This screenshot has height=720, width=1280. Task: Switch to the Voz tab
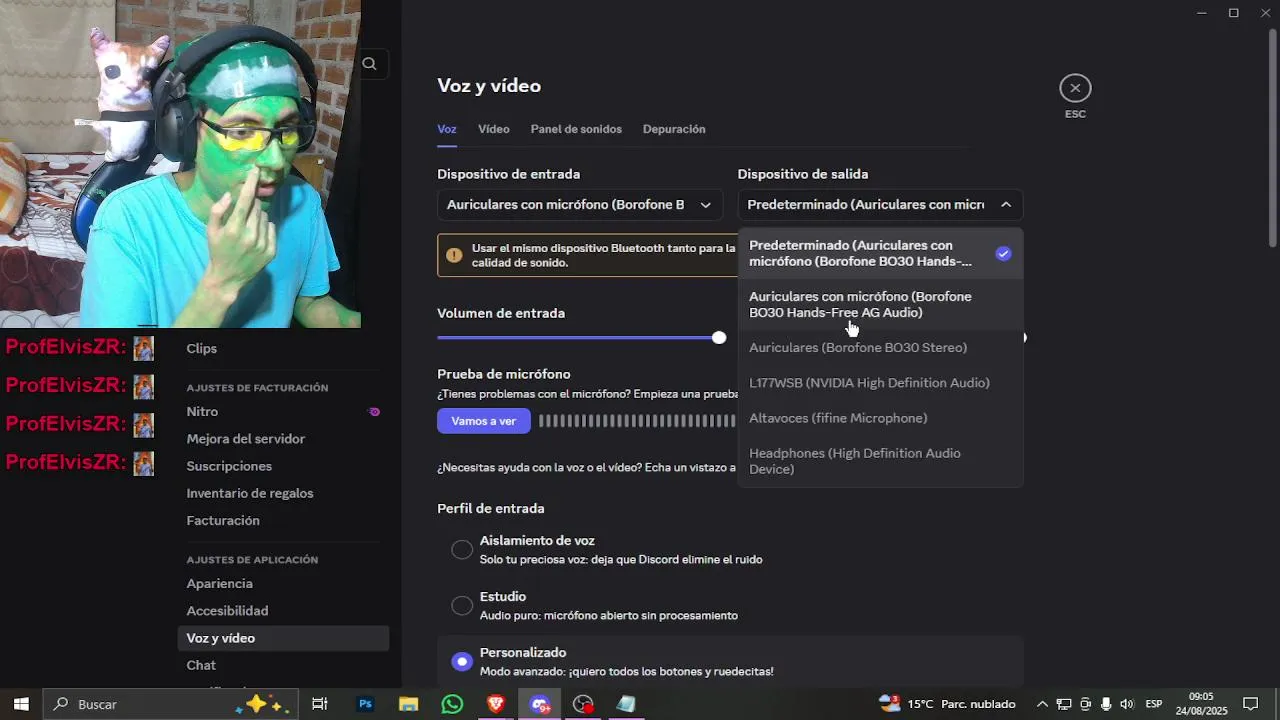click(x=446, y=129)
